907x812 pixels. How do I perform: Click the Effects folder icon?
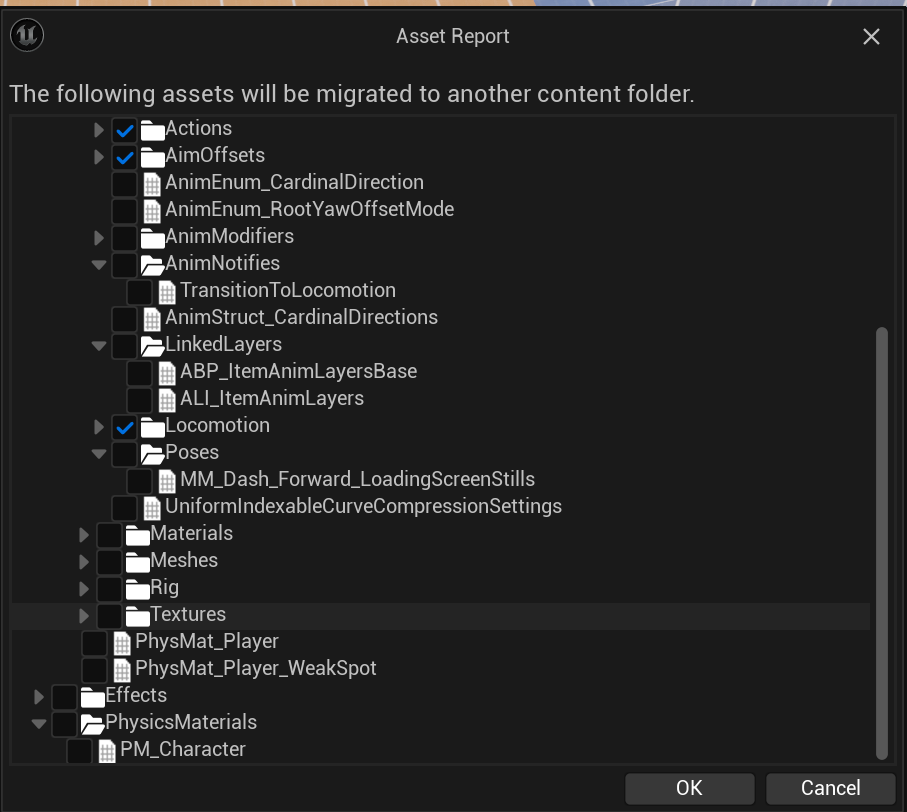tap(93, 697)
